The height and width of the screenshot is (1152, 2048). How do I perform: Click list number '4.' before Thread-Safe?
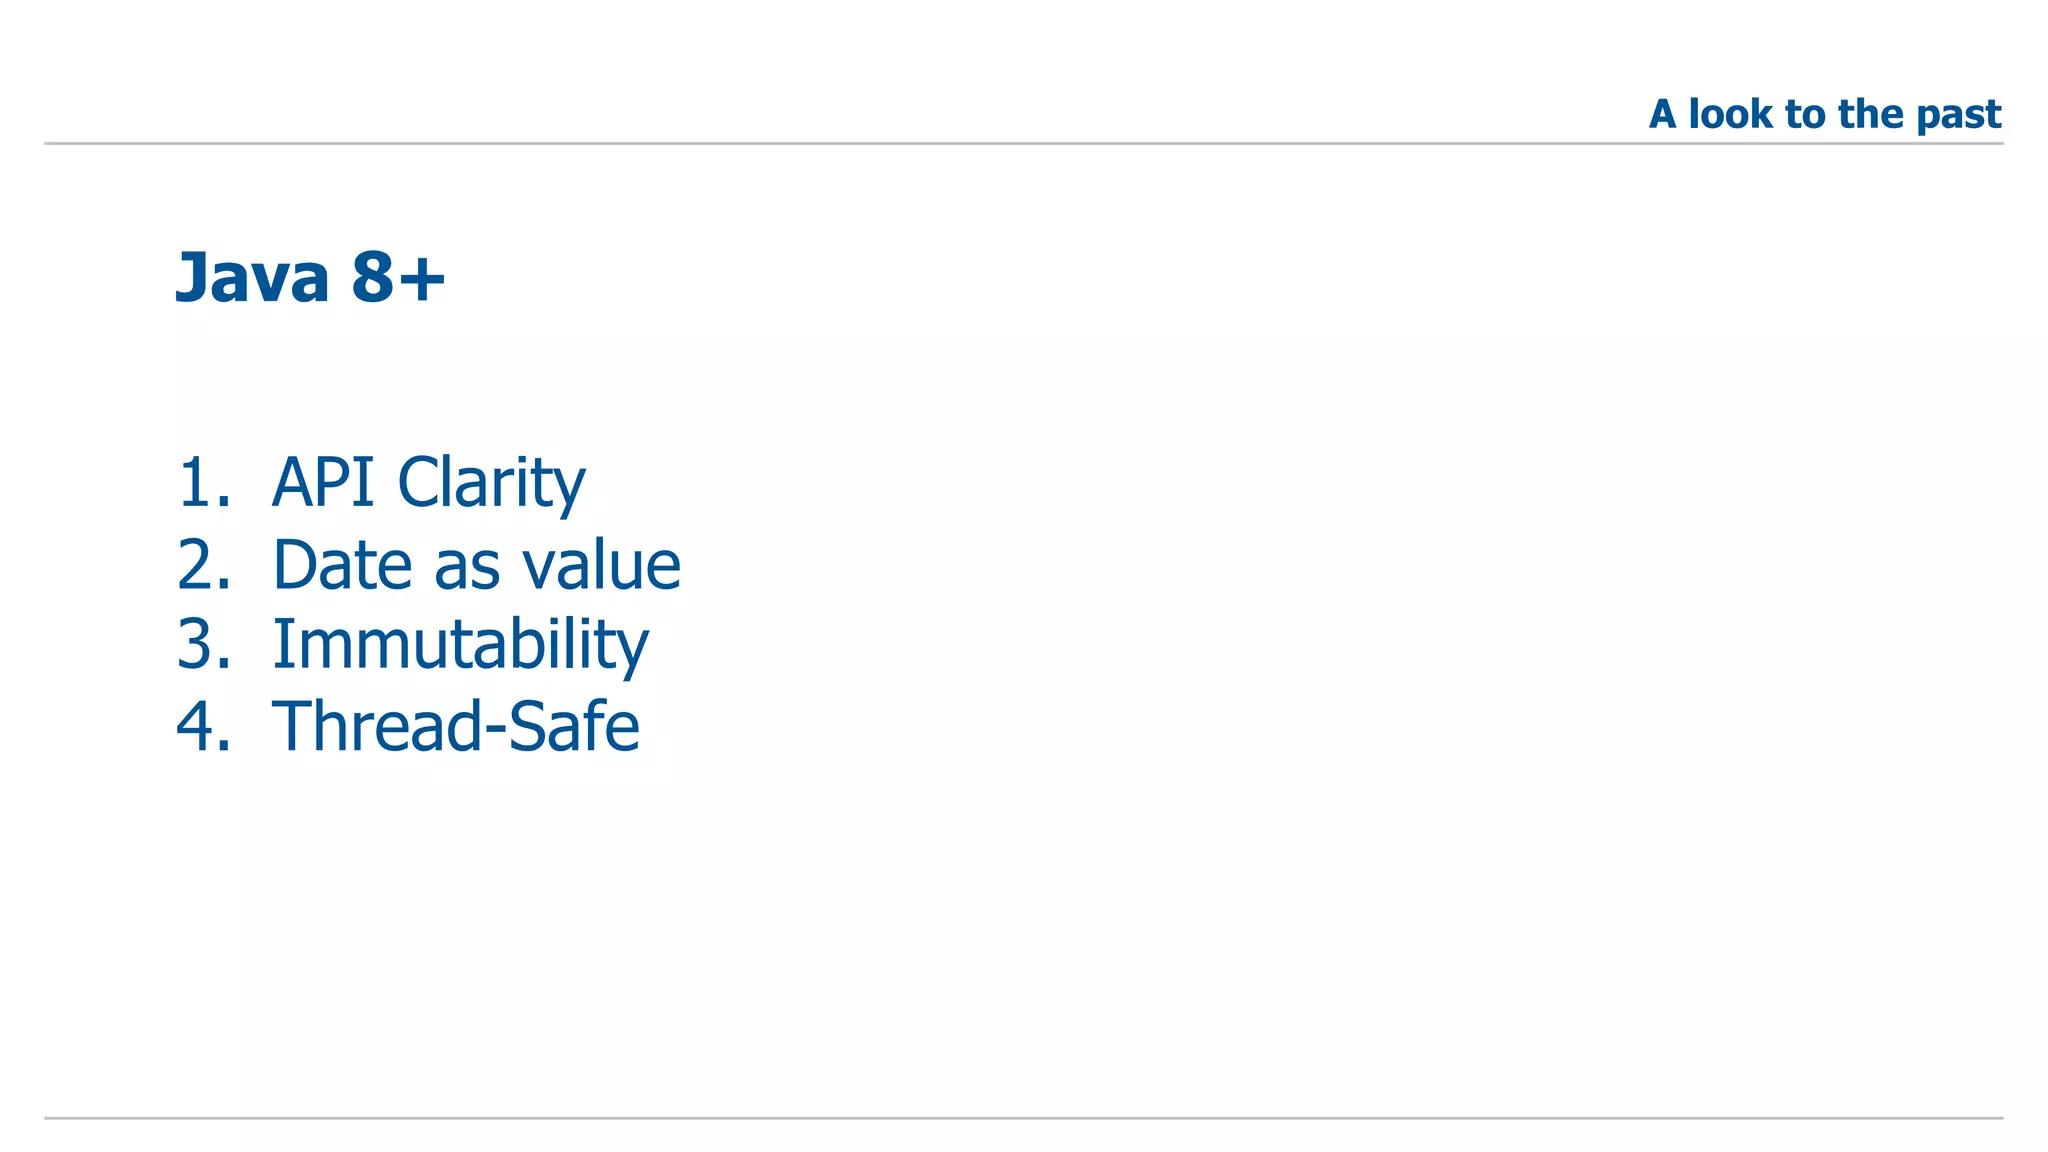[203, 726]
